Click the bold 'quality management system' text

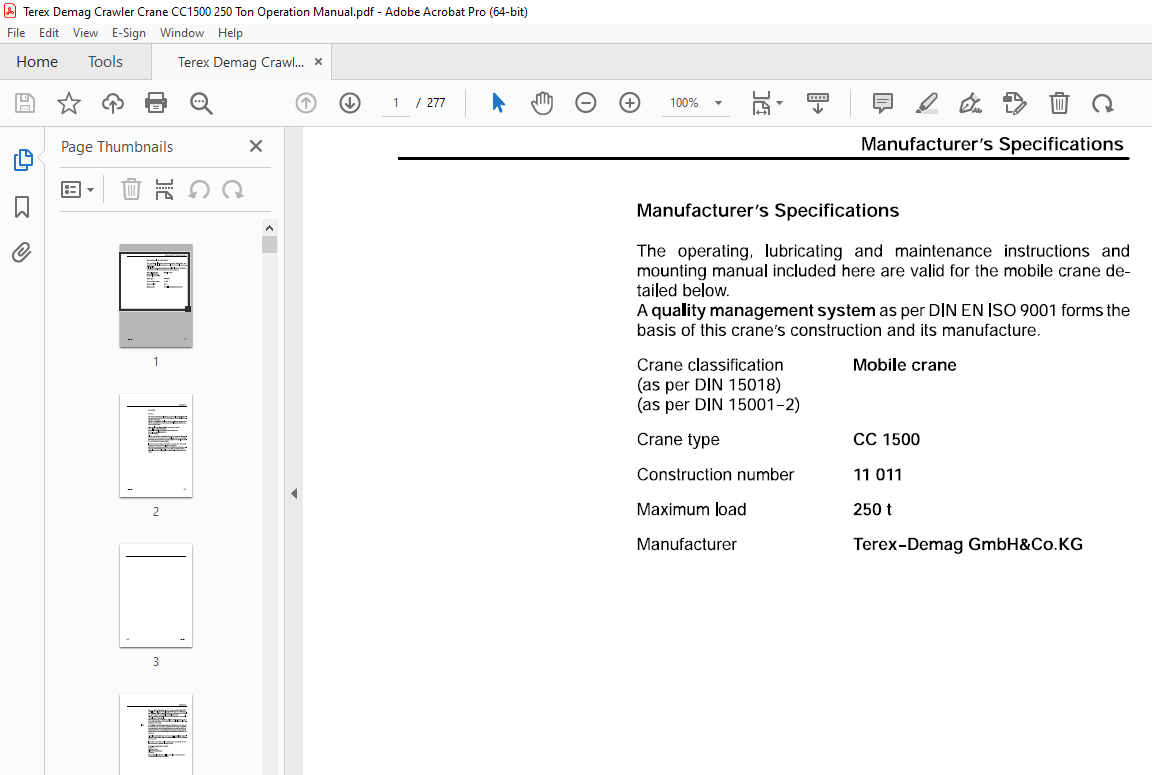763,310
